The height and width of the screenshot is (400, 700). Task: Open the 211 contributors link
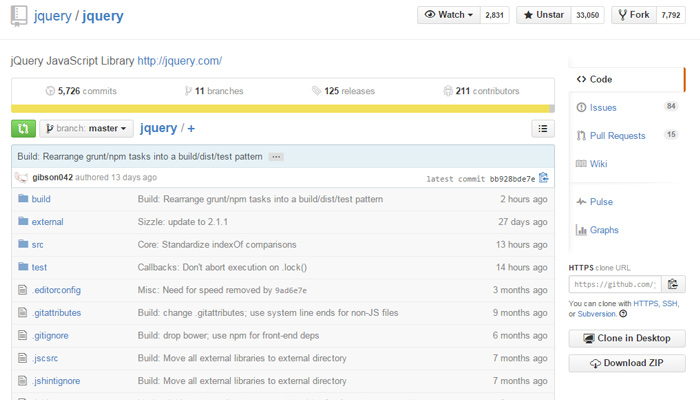[x=481, y=91]
